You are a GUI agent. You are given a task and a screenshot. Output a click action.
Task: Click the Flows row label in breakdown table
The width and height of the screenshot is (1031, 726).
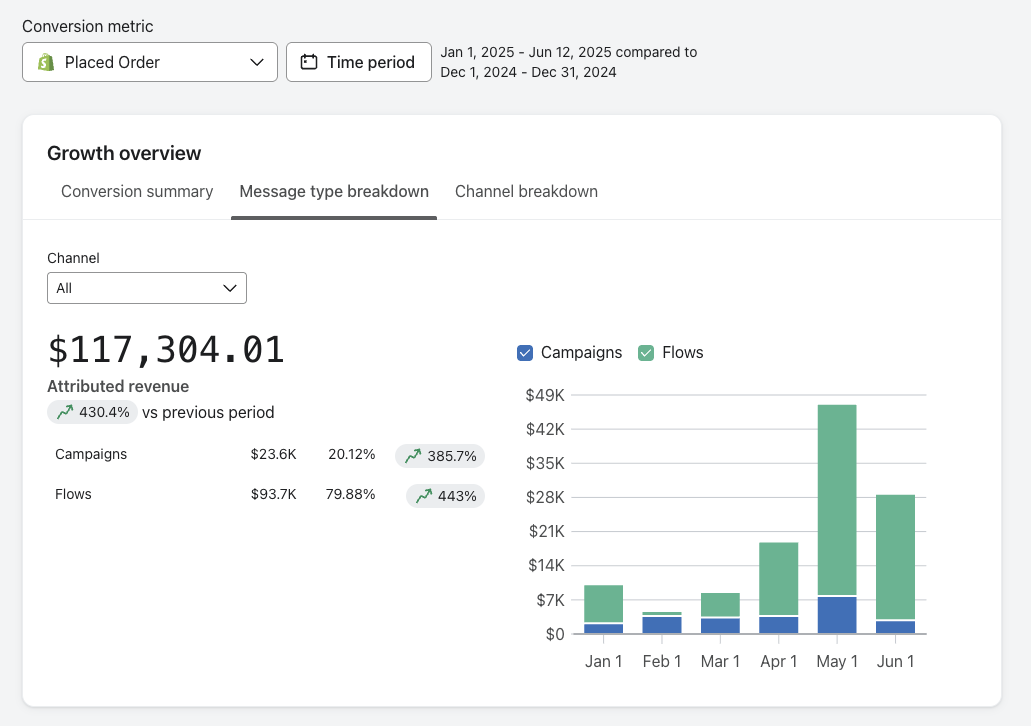pyautogui.click(x=73, y=495)
